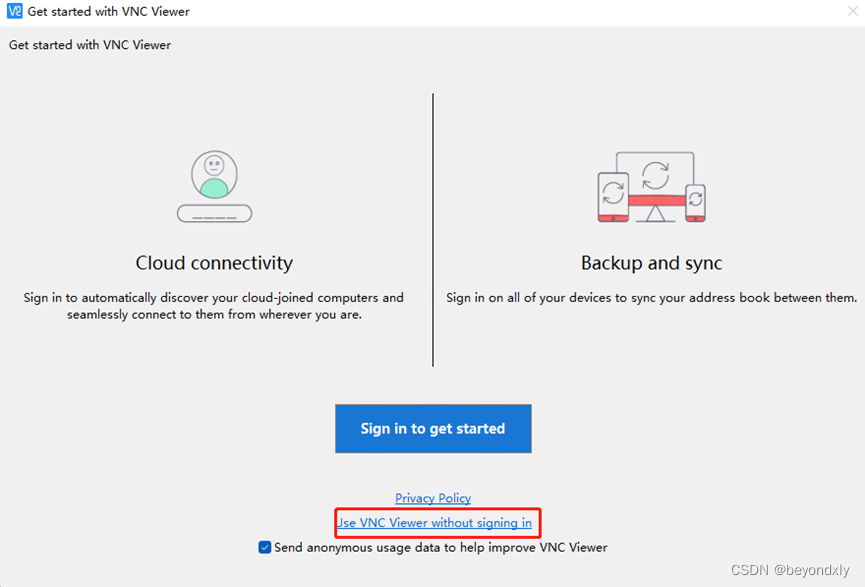Choose Use VNC Viewer without signing in
865x587 pixels.
click(x=434, y=522)
